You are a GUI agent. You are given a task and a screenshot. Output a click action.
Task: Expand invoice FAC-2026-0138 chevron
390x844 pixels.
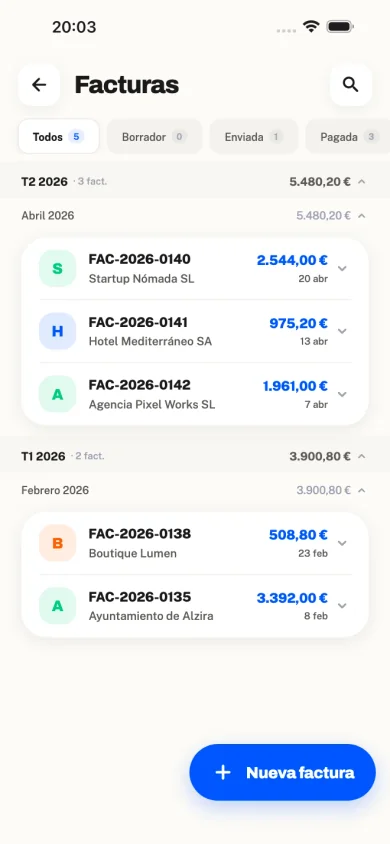coord(342,543)
